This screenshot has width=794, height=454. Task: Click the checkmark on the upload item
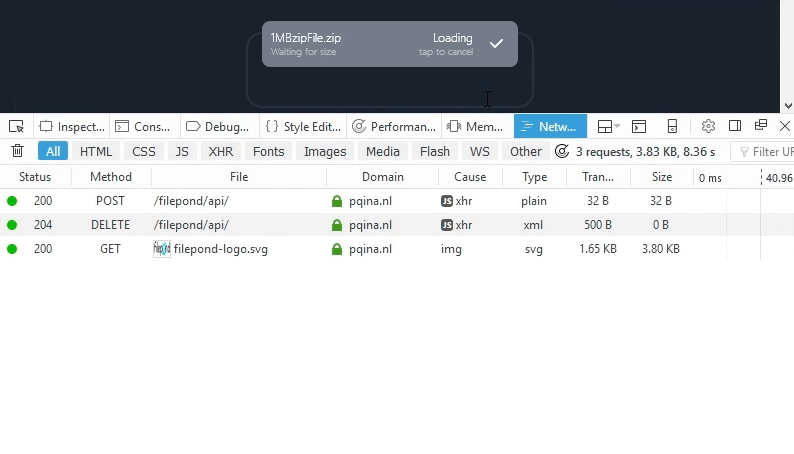pos(496,44)
